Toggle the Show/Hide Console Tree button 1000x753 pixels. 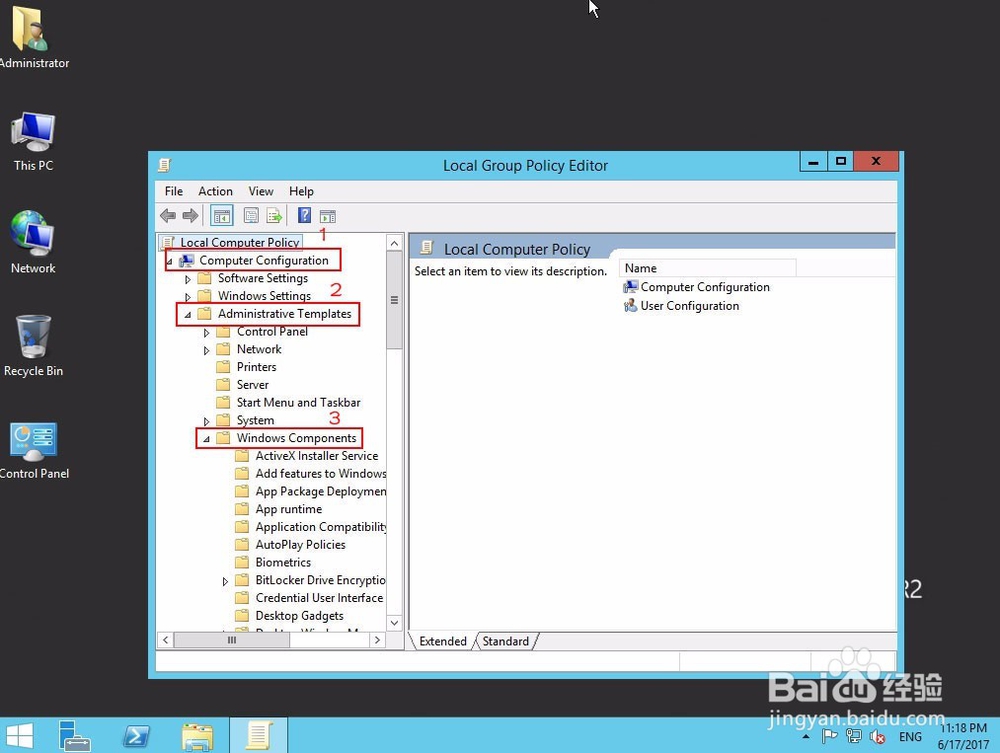point(222,216)
